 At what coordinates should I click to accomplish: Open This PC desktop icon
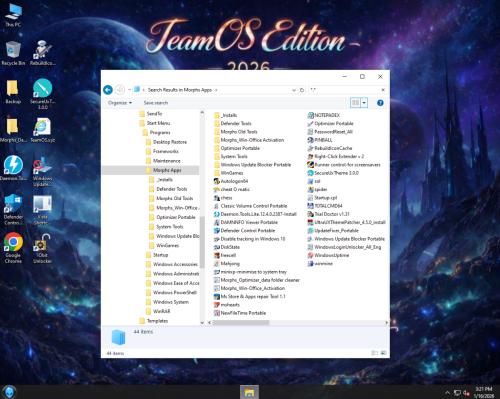pyautogui.click(x=13, y=15)
